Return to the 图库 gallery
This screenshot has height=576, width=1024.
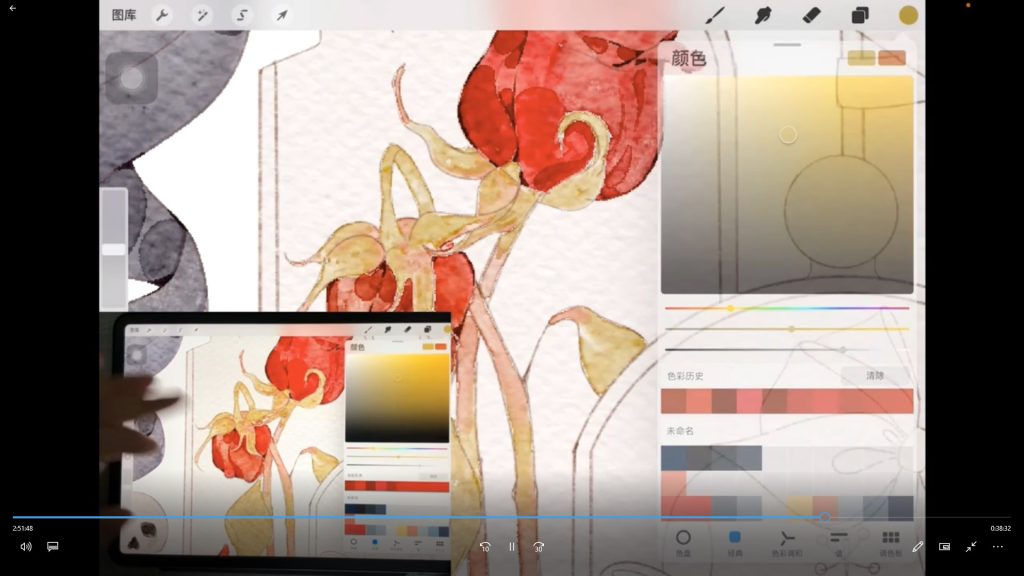(x=124, y=15)
